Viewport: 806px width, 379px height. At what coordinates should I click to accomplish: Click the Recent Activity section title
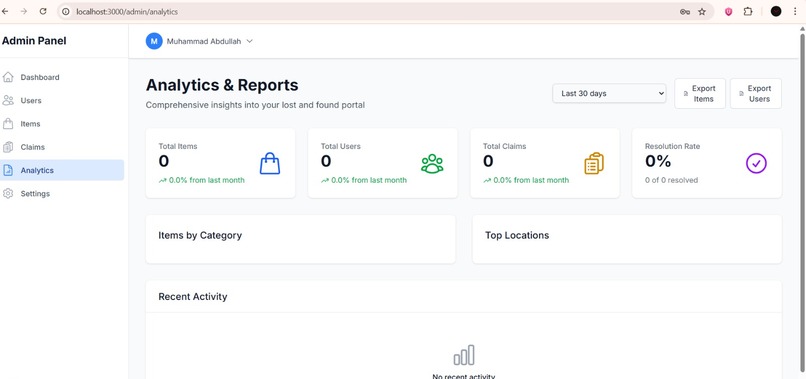tap(193, 297)
